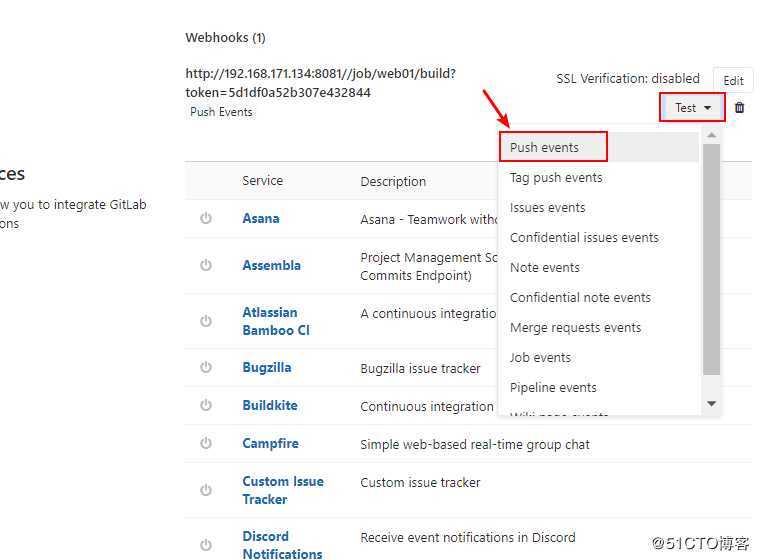Open the Test dropdown button
This screenshot has height=560, width=759.
pos(692,107)
